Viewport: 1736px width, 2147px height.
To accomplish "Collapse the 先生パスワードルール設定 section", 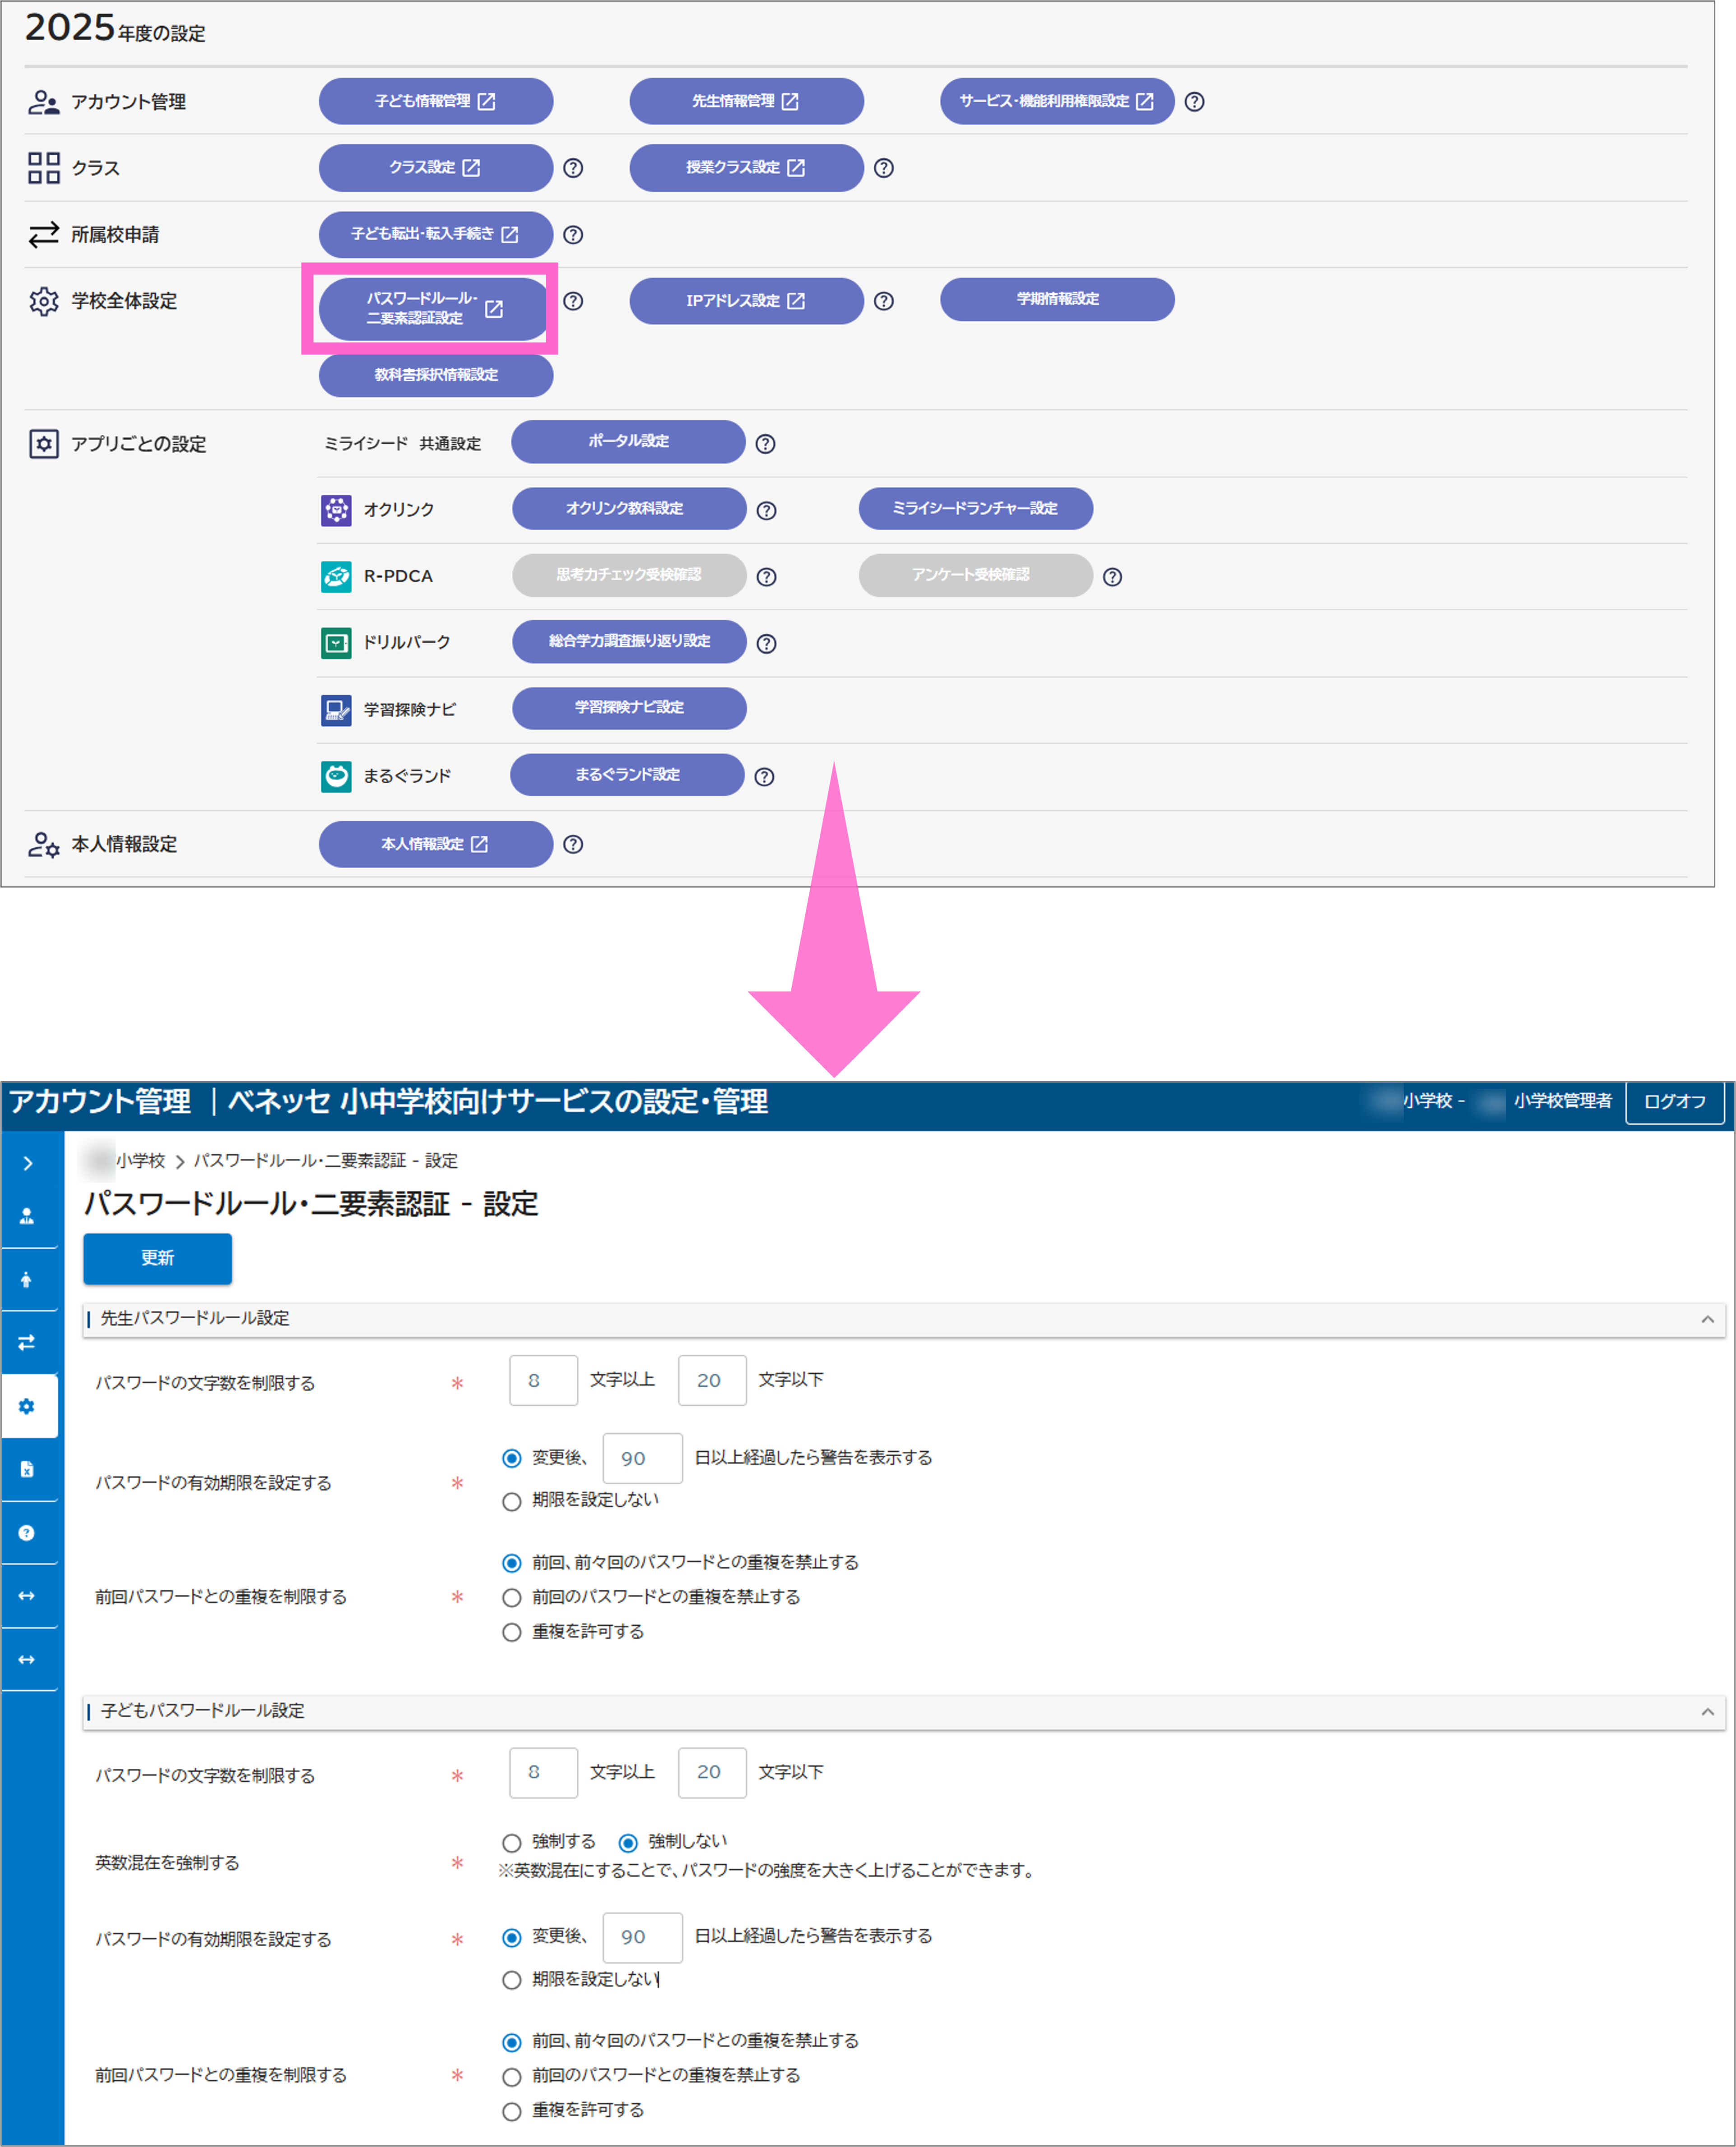I will click(x=1707, y=1319).
